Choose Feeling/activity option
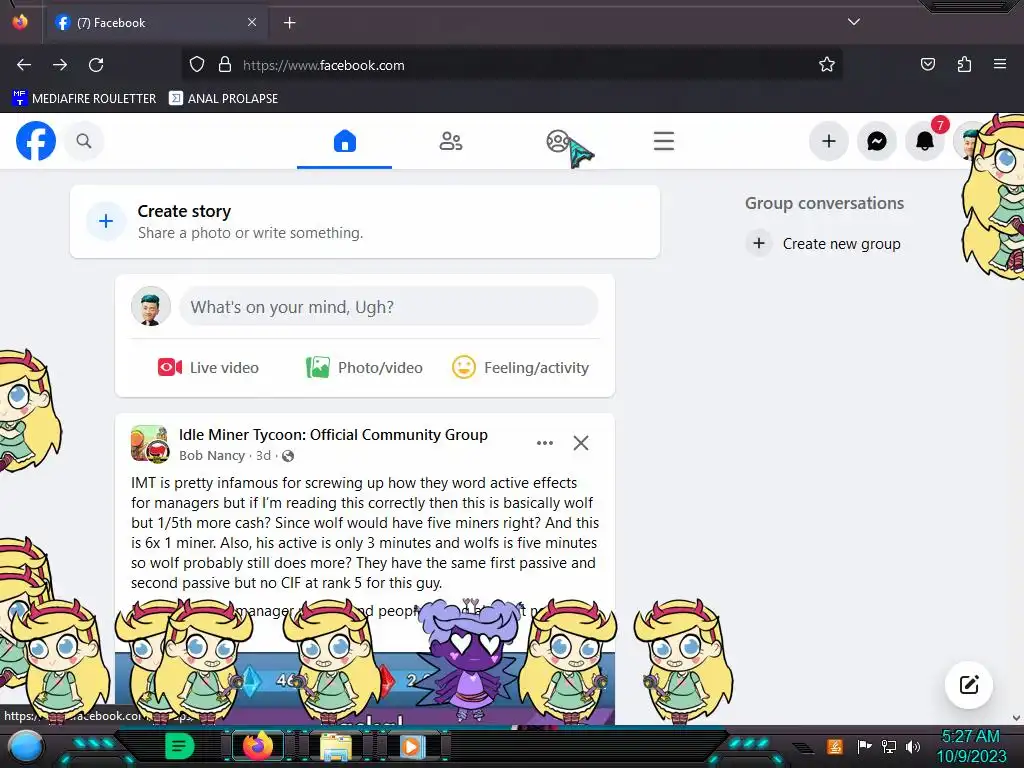 [520, 368]
